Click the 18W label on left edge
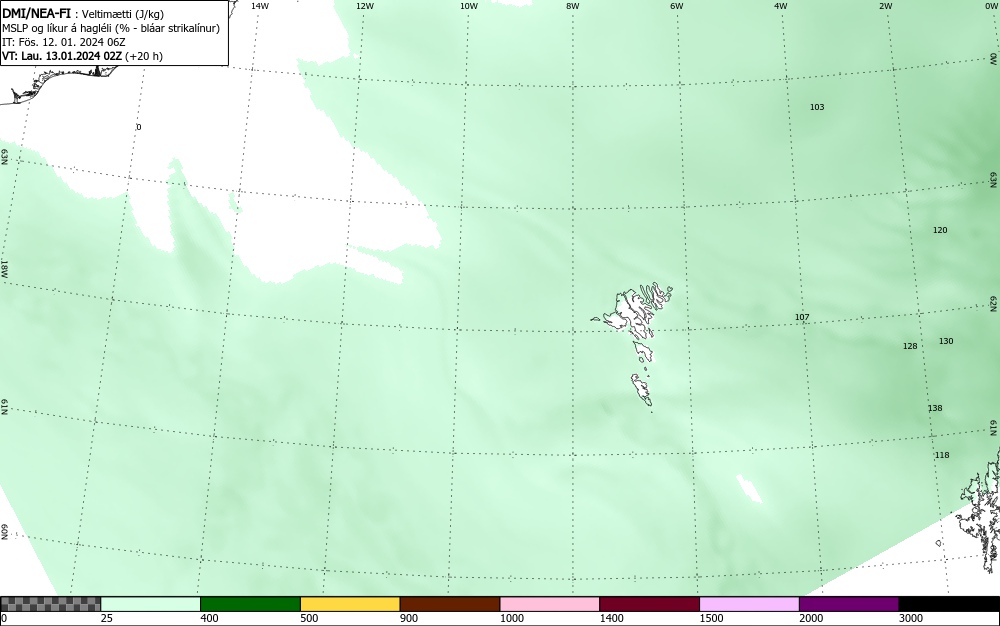This screenshot has width=1000, height=626. pos(4,268)
